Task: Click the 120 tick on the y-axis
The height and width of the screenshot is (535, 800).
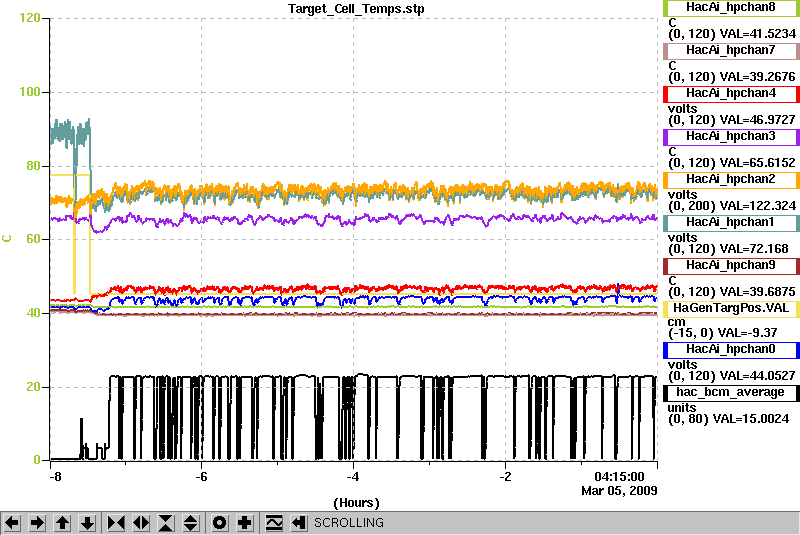Action: pos(30,18)
